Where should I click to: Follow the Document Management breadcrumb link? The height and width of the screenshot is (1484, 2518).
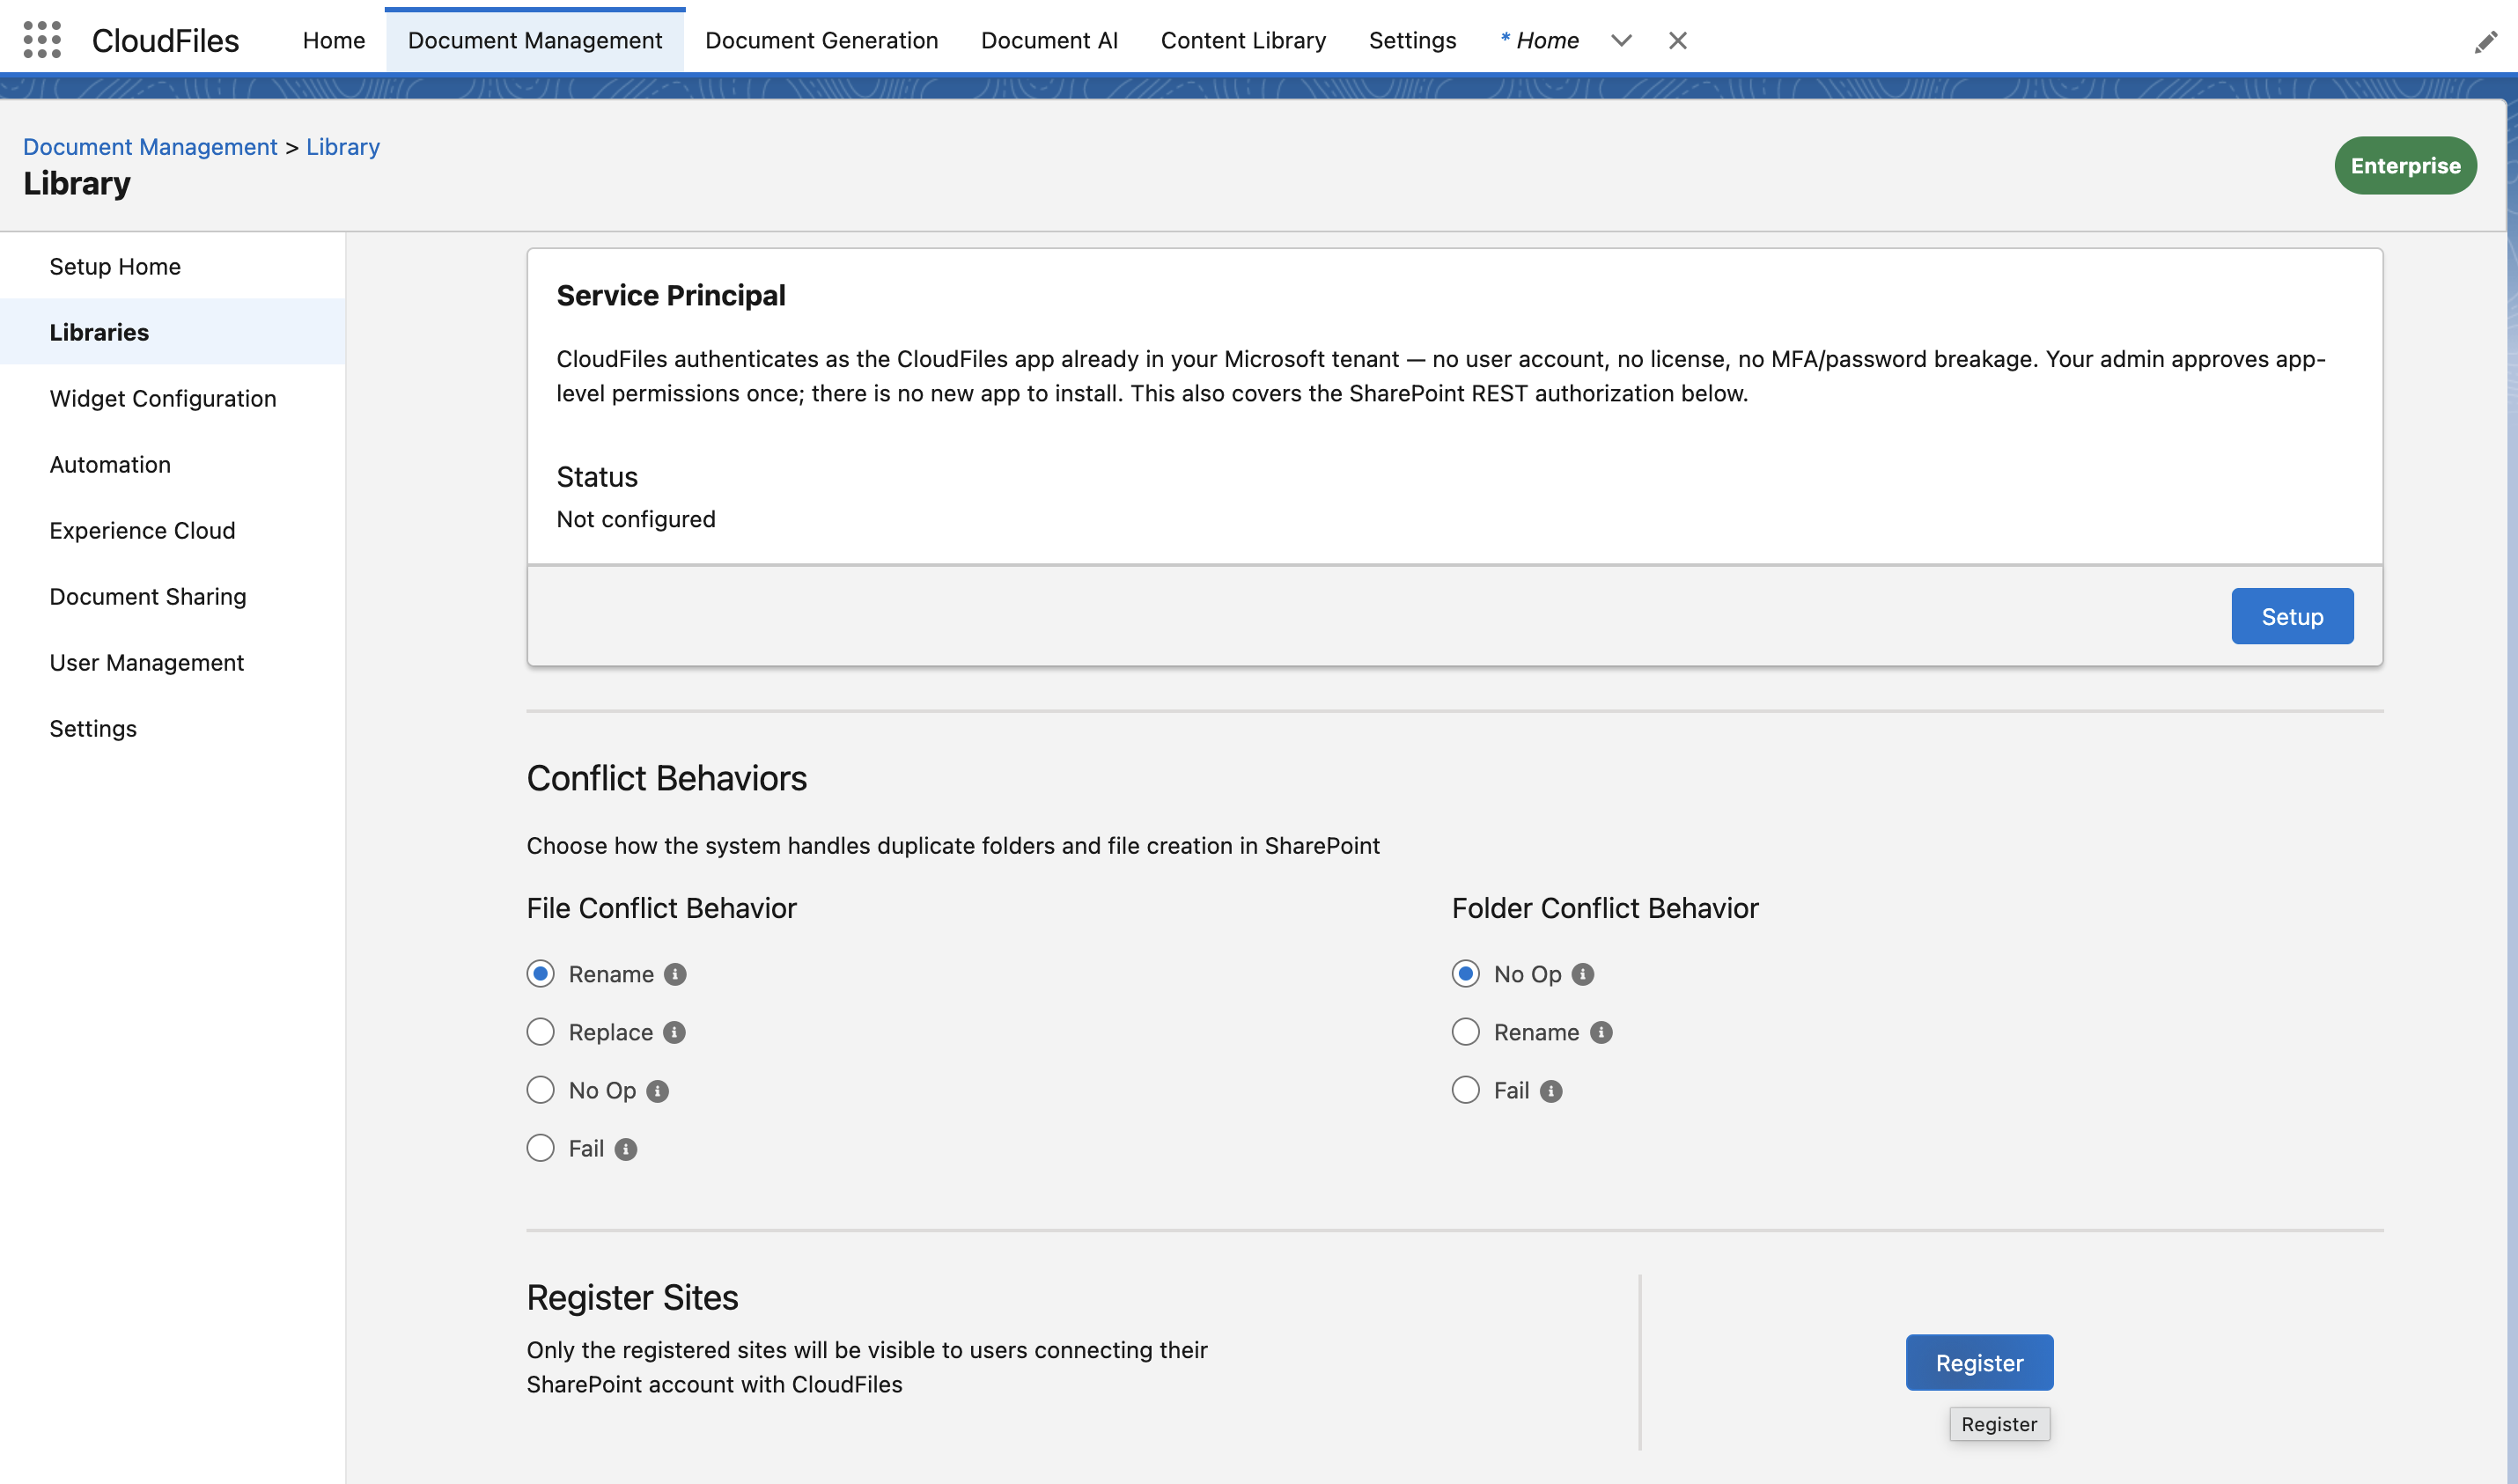(150, 146)
